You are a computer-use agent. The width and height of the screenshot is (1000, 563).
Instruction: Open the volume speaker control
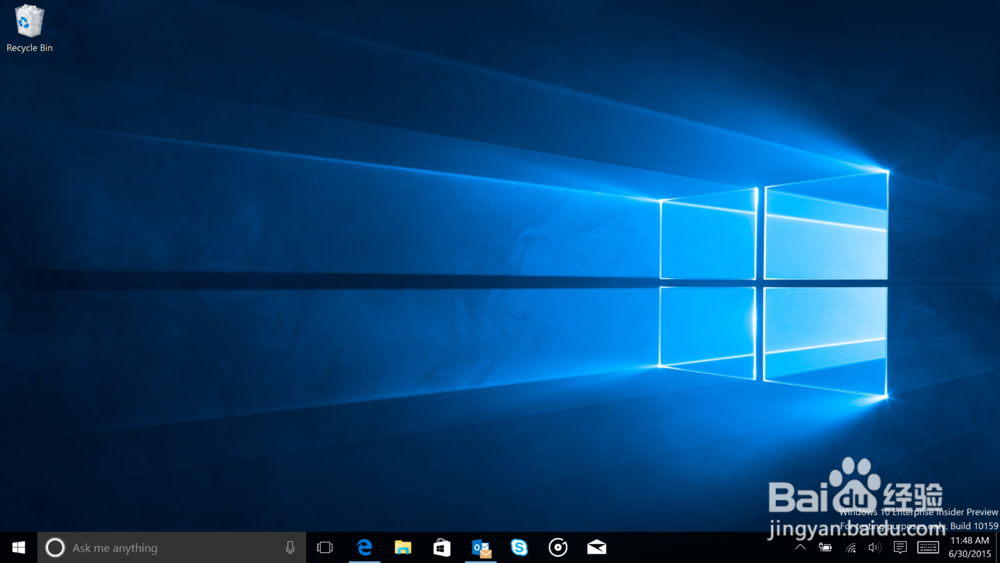pyautogui.click(x=874, y=548)
